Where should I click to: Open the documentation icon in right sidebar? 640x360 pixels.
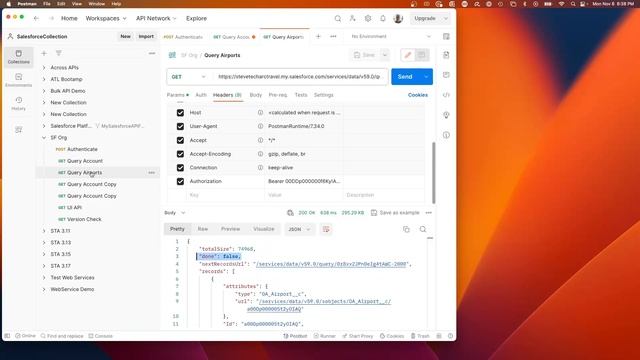click(446, 55)
